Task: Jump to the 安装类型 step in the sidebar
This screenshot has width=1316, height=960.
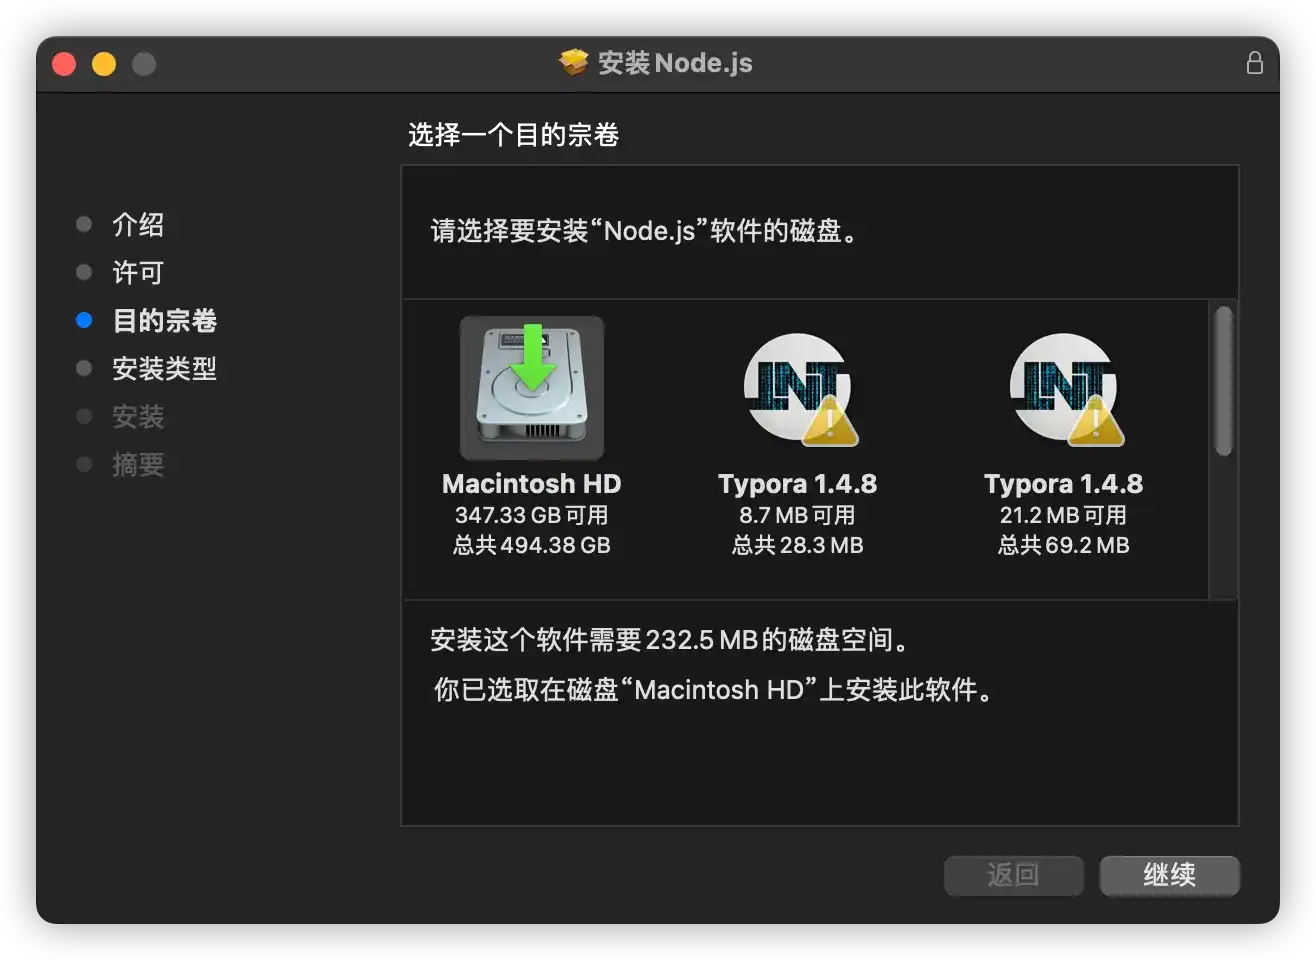Action: point(164,369)
